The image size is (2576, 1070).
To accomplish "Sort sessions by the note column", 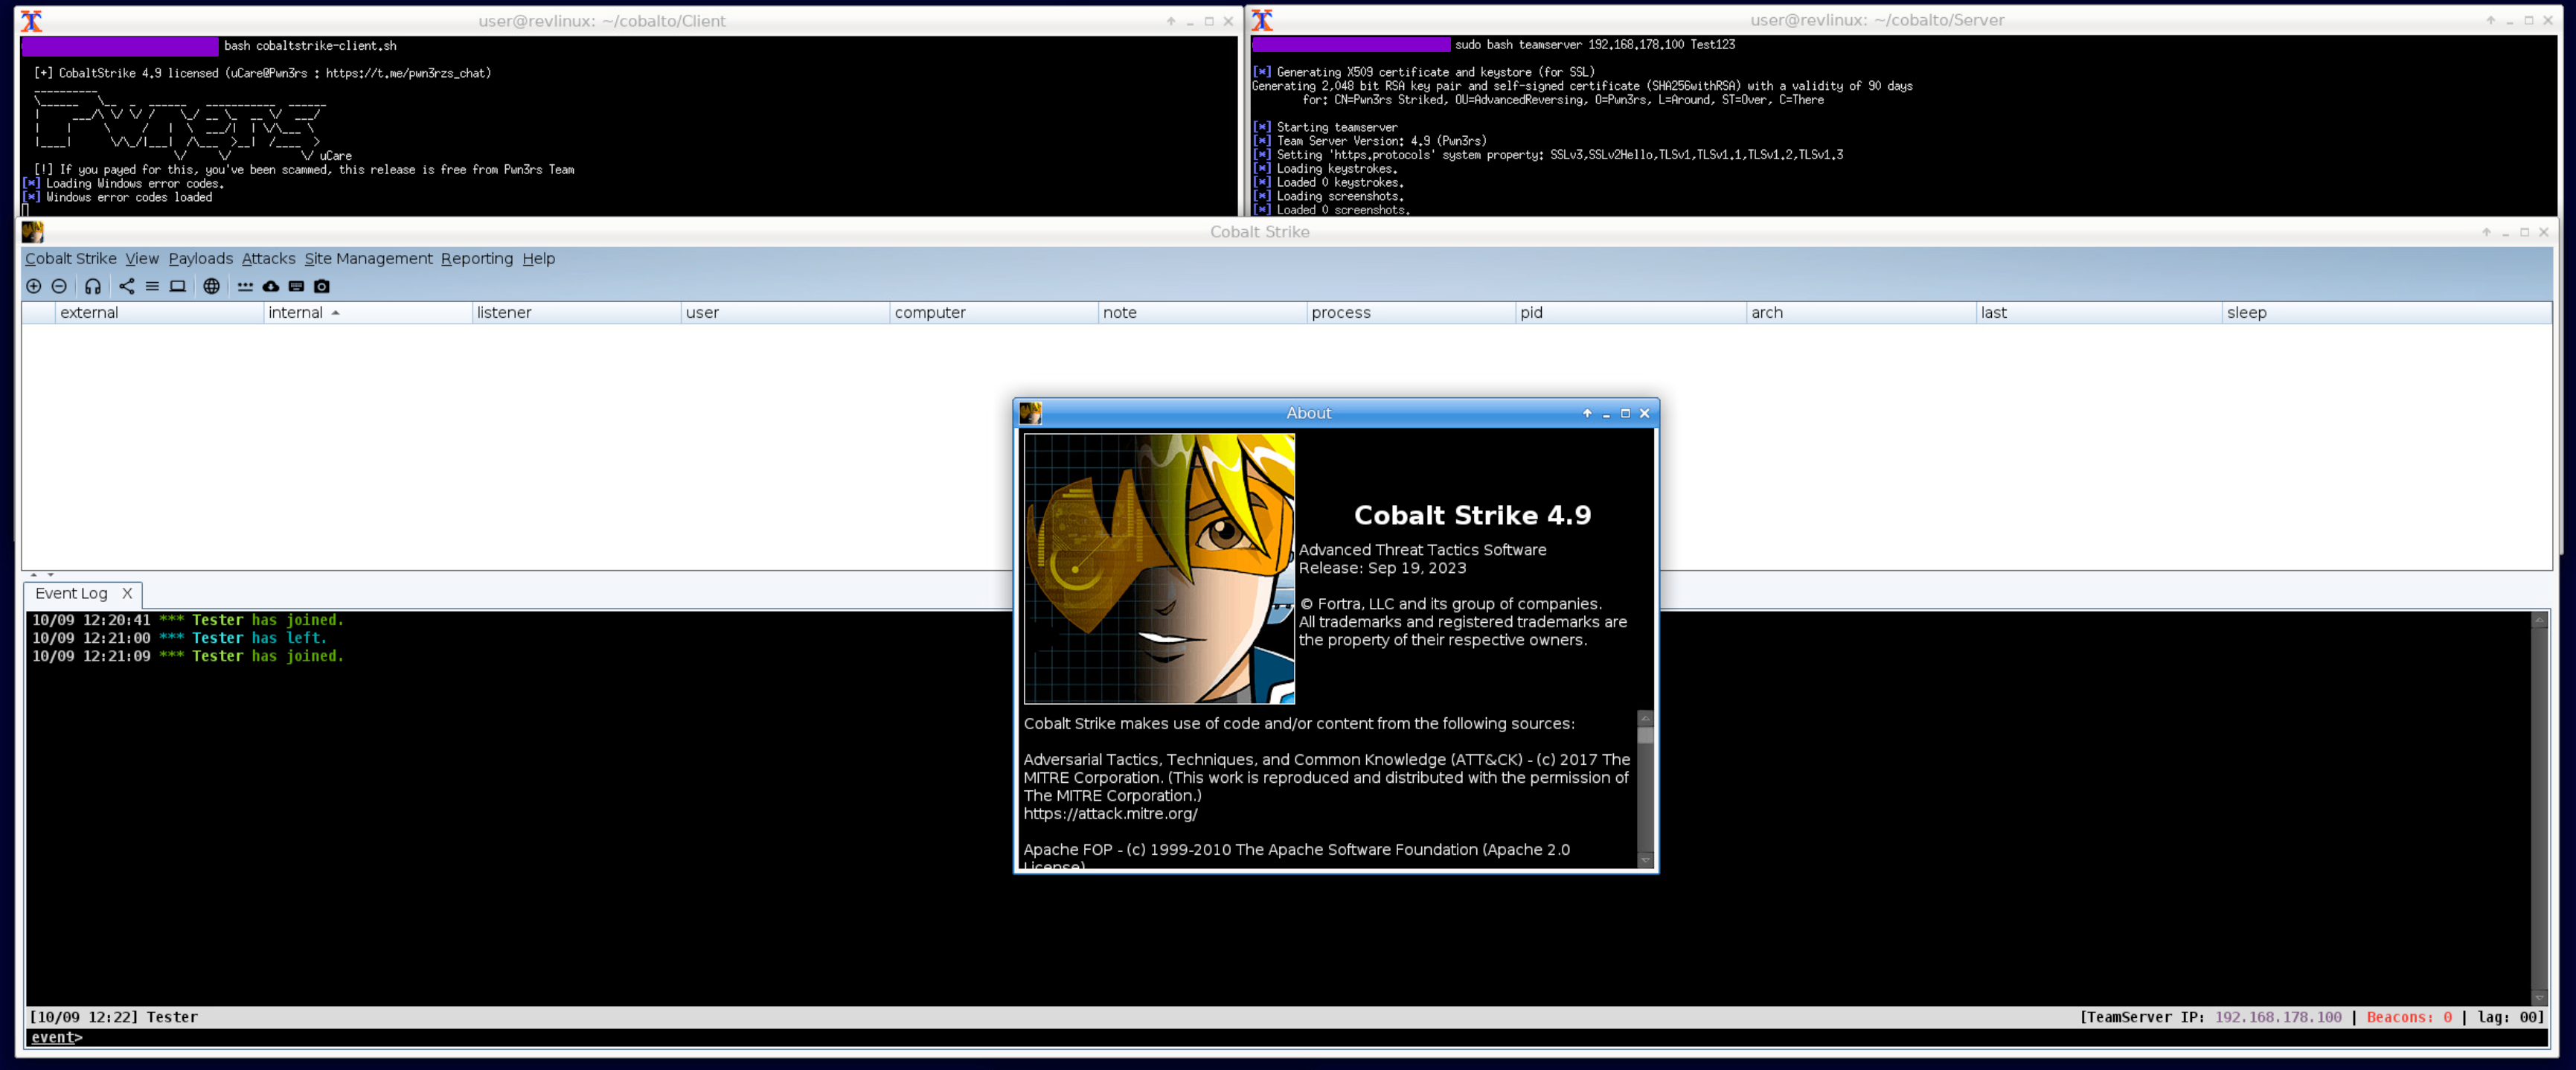I will click(x=1203, y=312).
